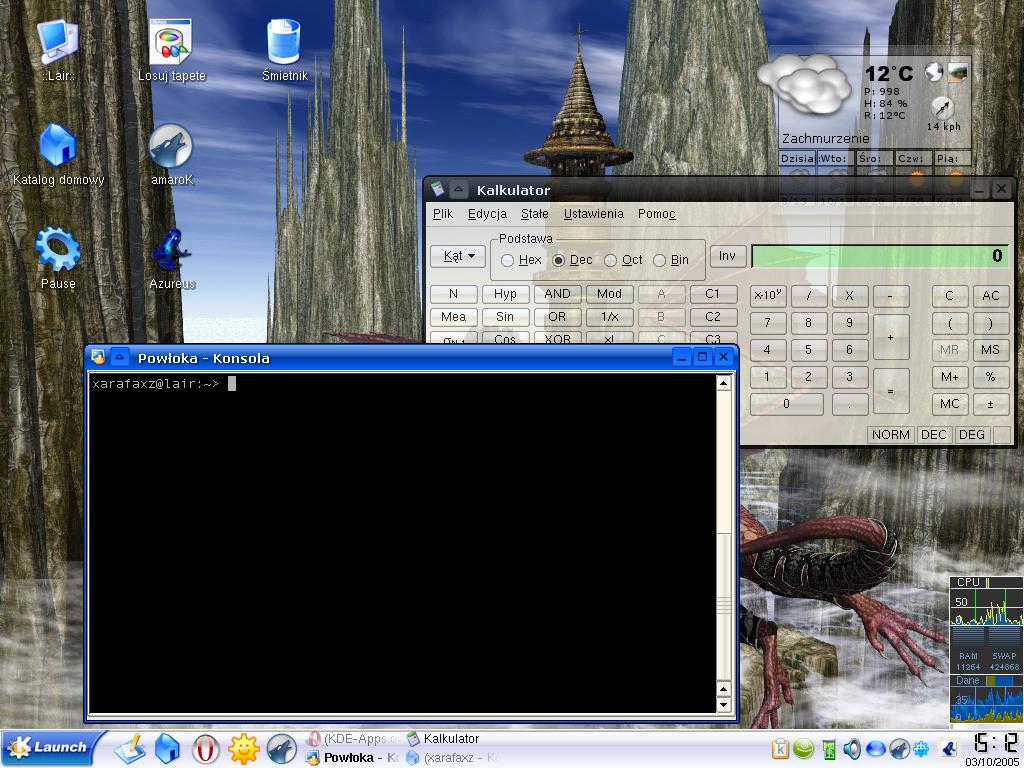This screenshot has width=1024, height=768.
Task: Launch Opera from the panel quick launcher
Action: [x=205, y=748]
